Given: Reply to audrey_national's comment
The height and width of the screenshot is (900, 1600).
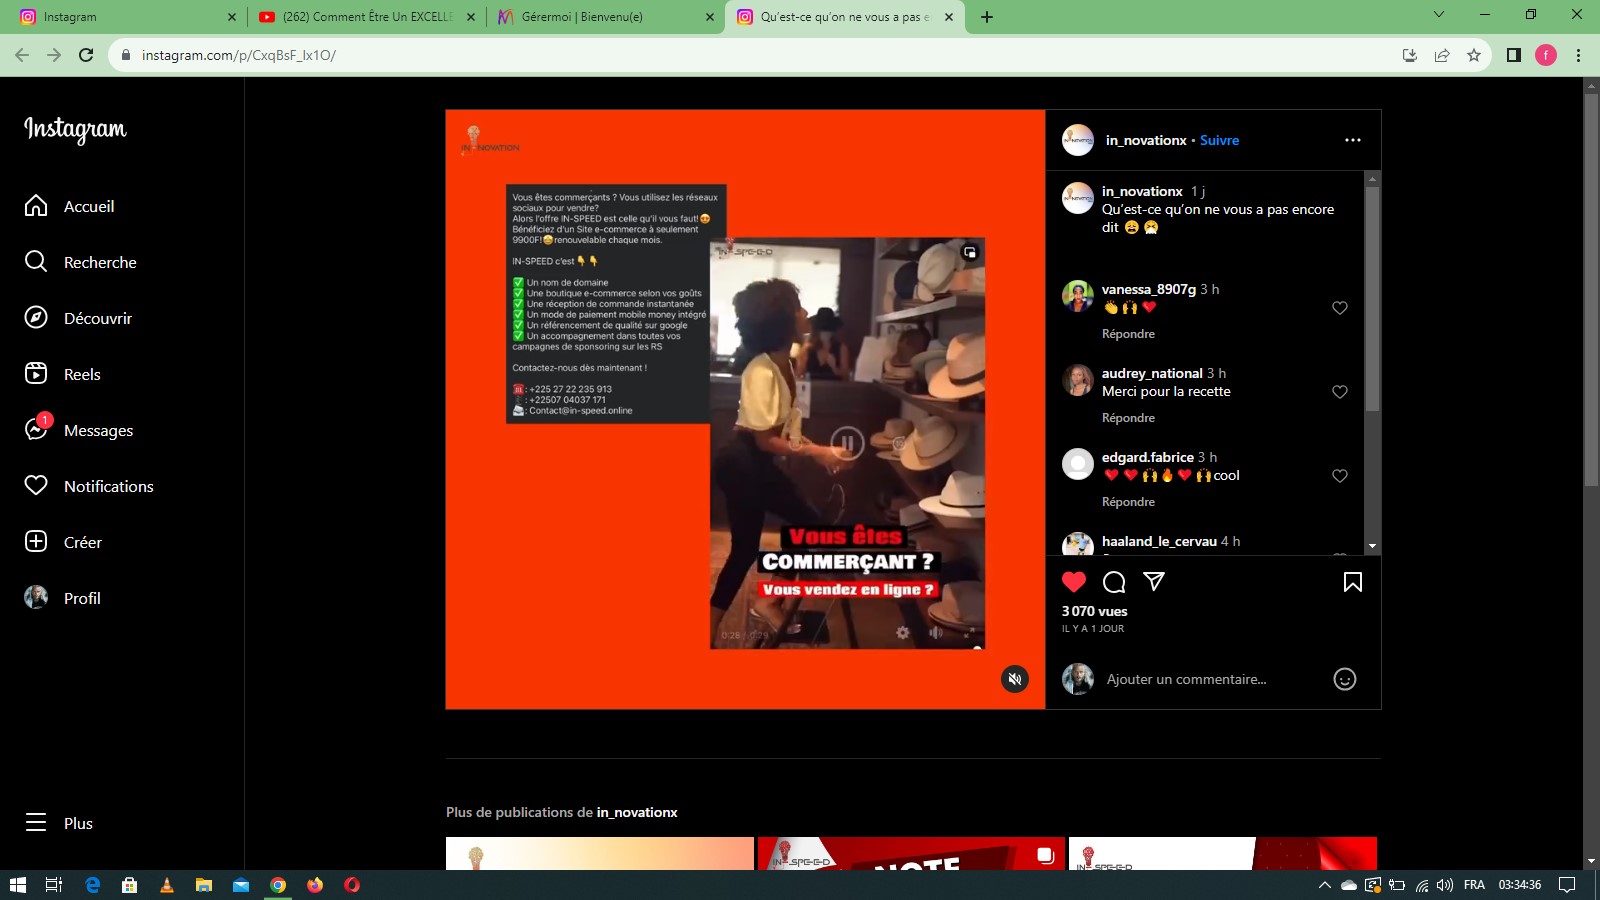Looking at the screenshot, I should pyautogui.click(x=1128, y=418).
